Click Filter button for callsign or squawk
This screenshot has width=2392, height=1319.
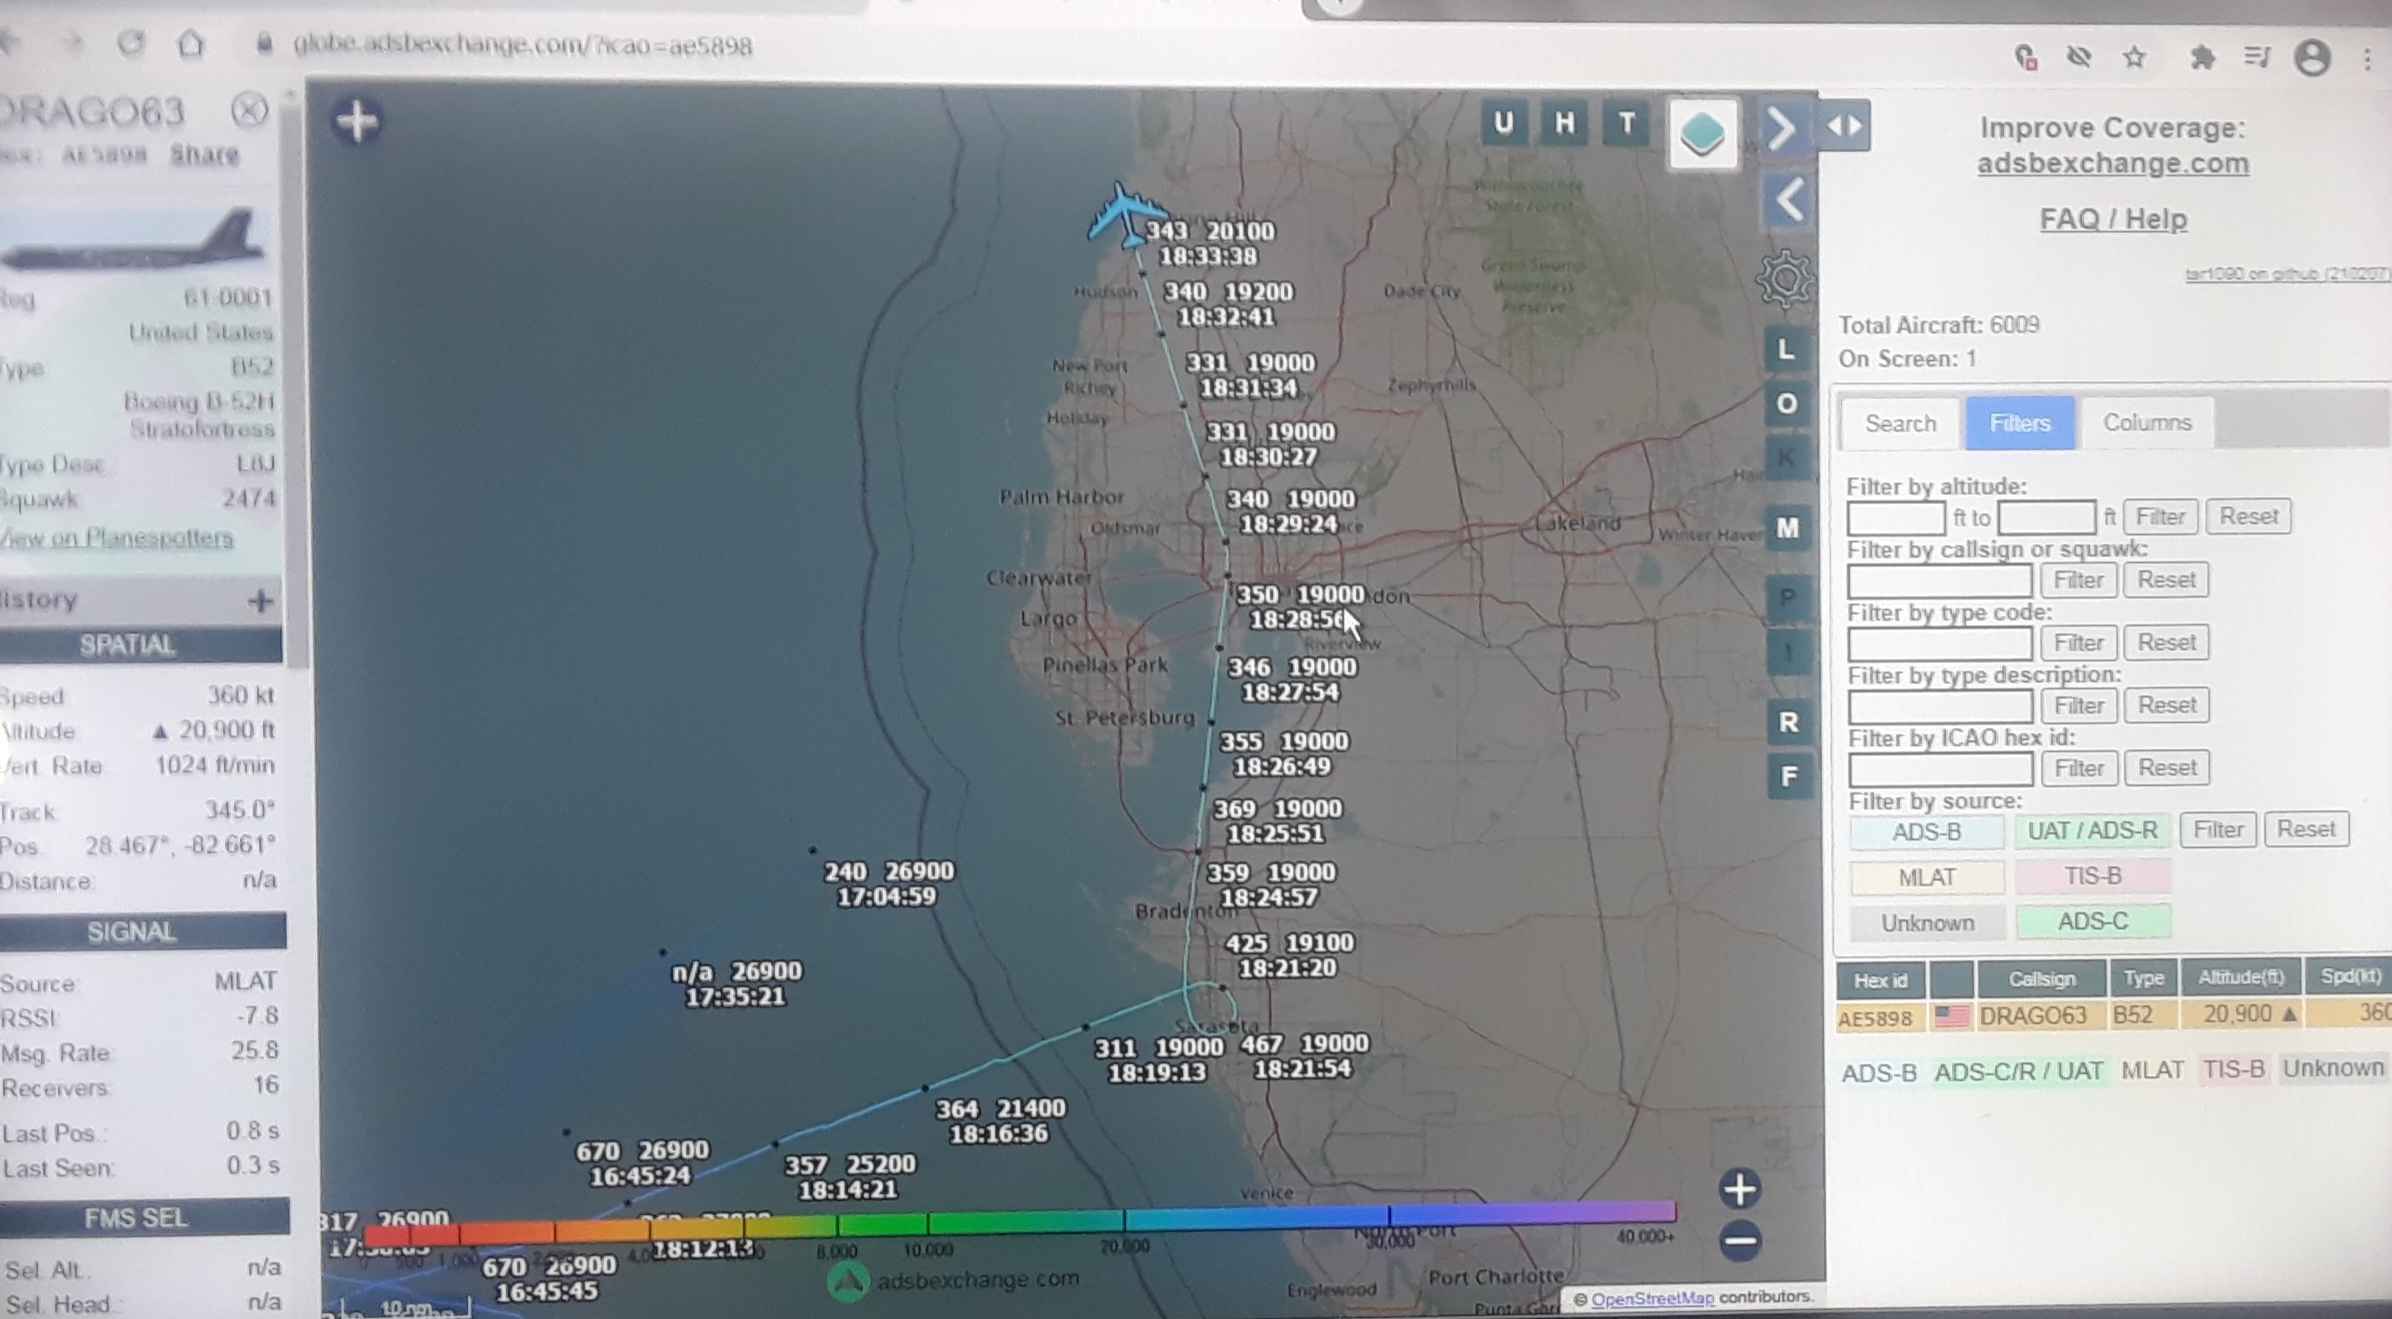[2078, 580]
